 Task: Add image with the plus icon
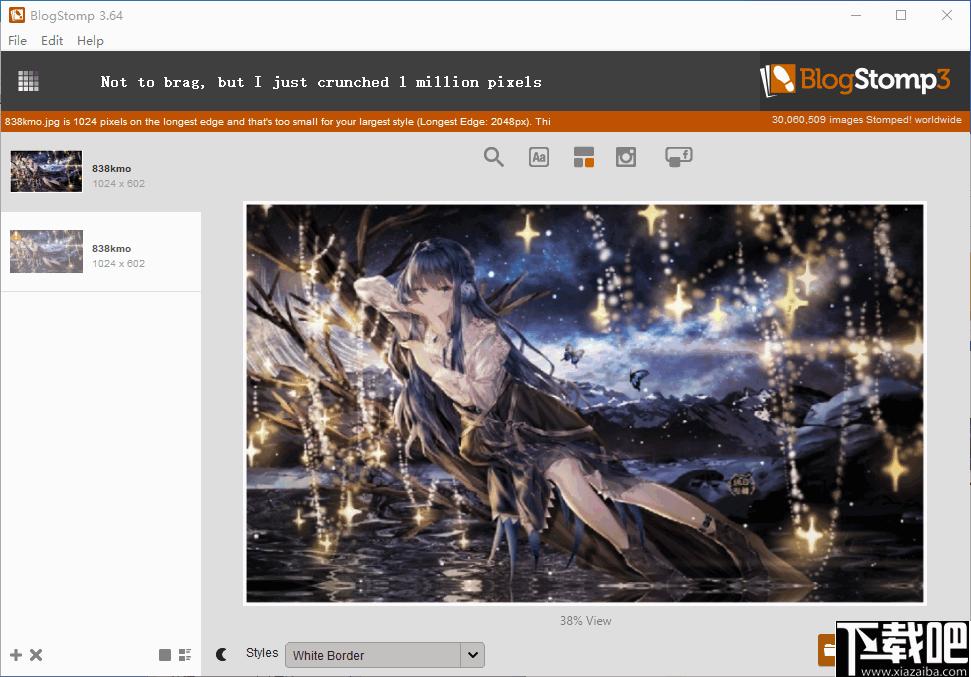[16, 655]
